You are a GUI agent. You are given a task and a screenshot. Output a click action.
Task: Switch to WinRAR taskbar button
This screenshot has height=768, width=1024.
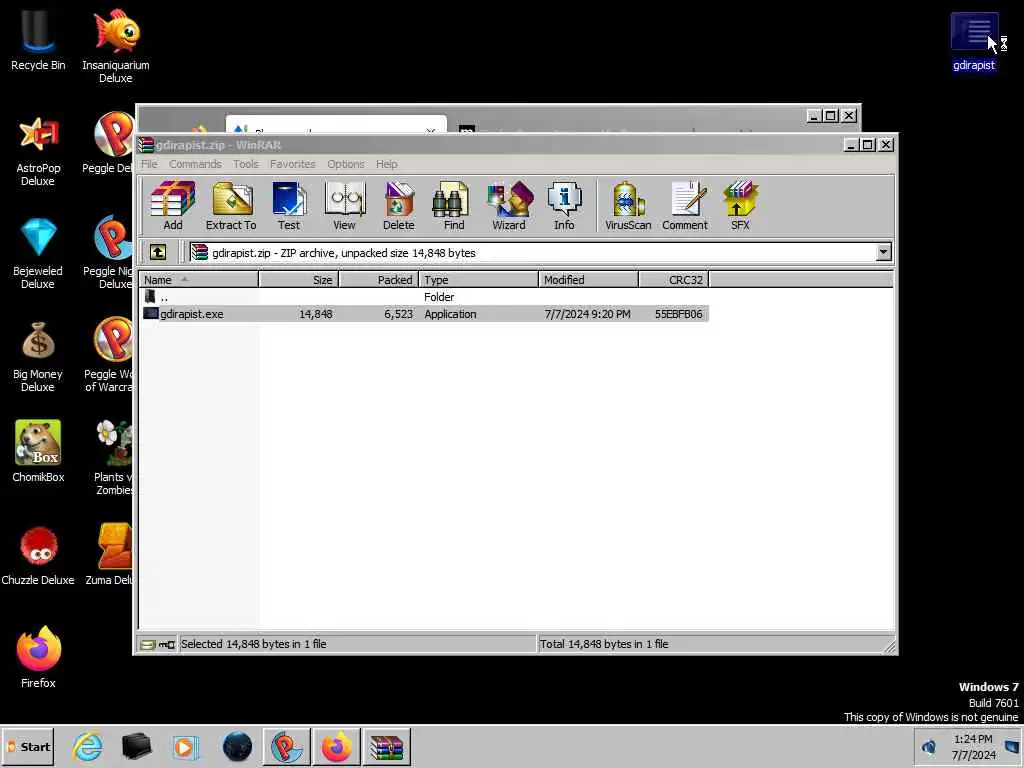(x=387, y=746)
